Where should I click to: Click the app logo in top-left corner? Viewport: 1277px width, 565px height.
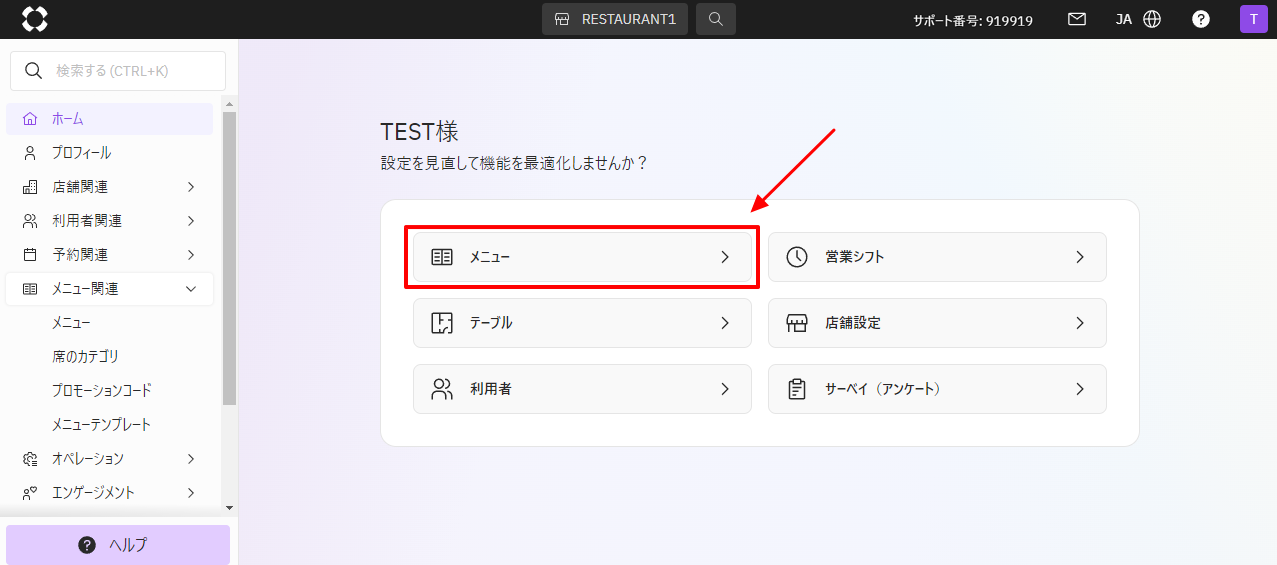[x=35, y=19]
